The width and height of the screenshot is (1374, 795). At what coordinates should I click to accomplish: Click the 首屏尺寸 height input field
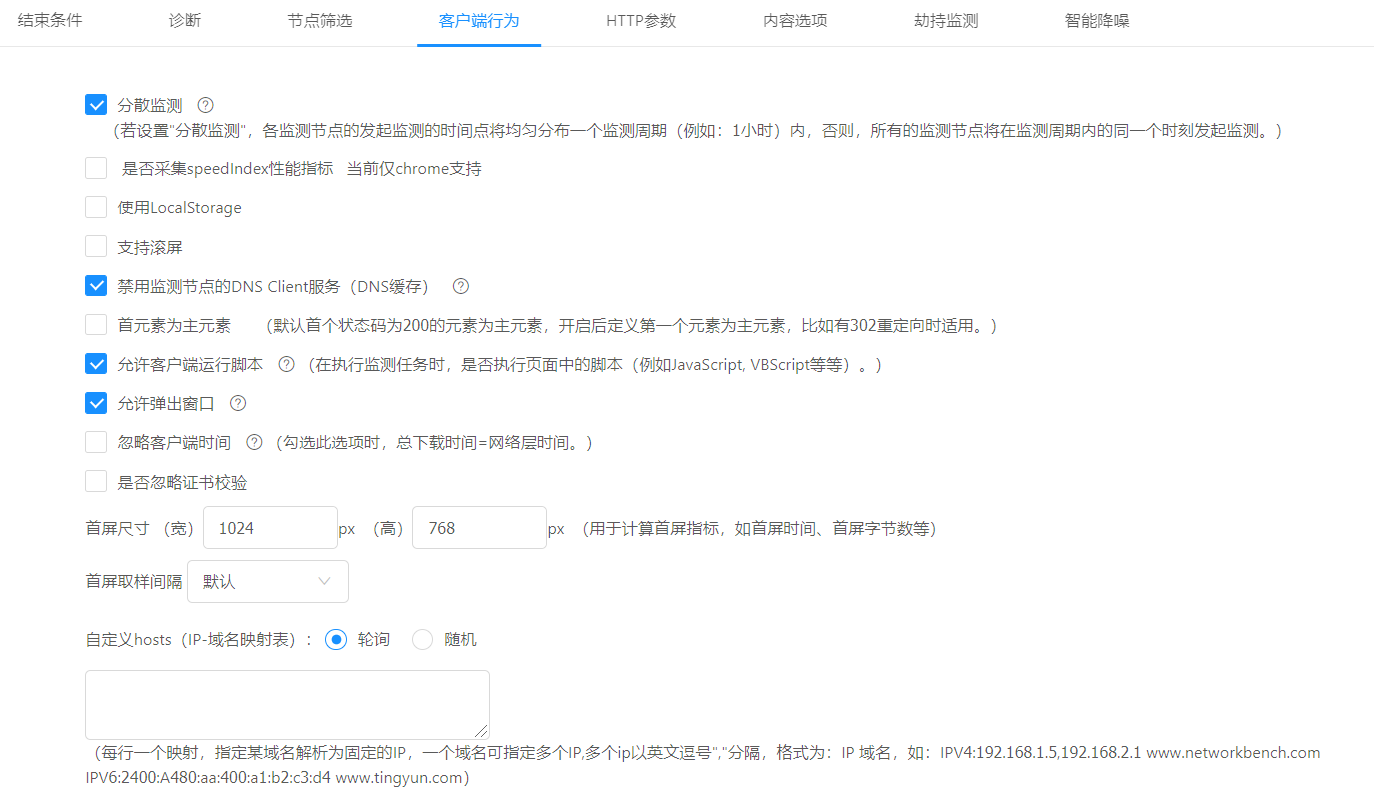[x=479, y=528]
